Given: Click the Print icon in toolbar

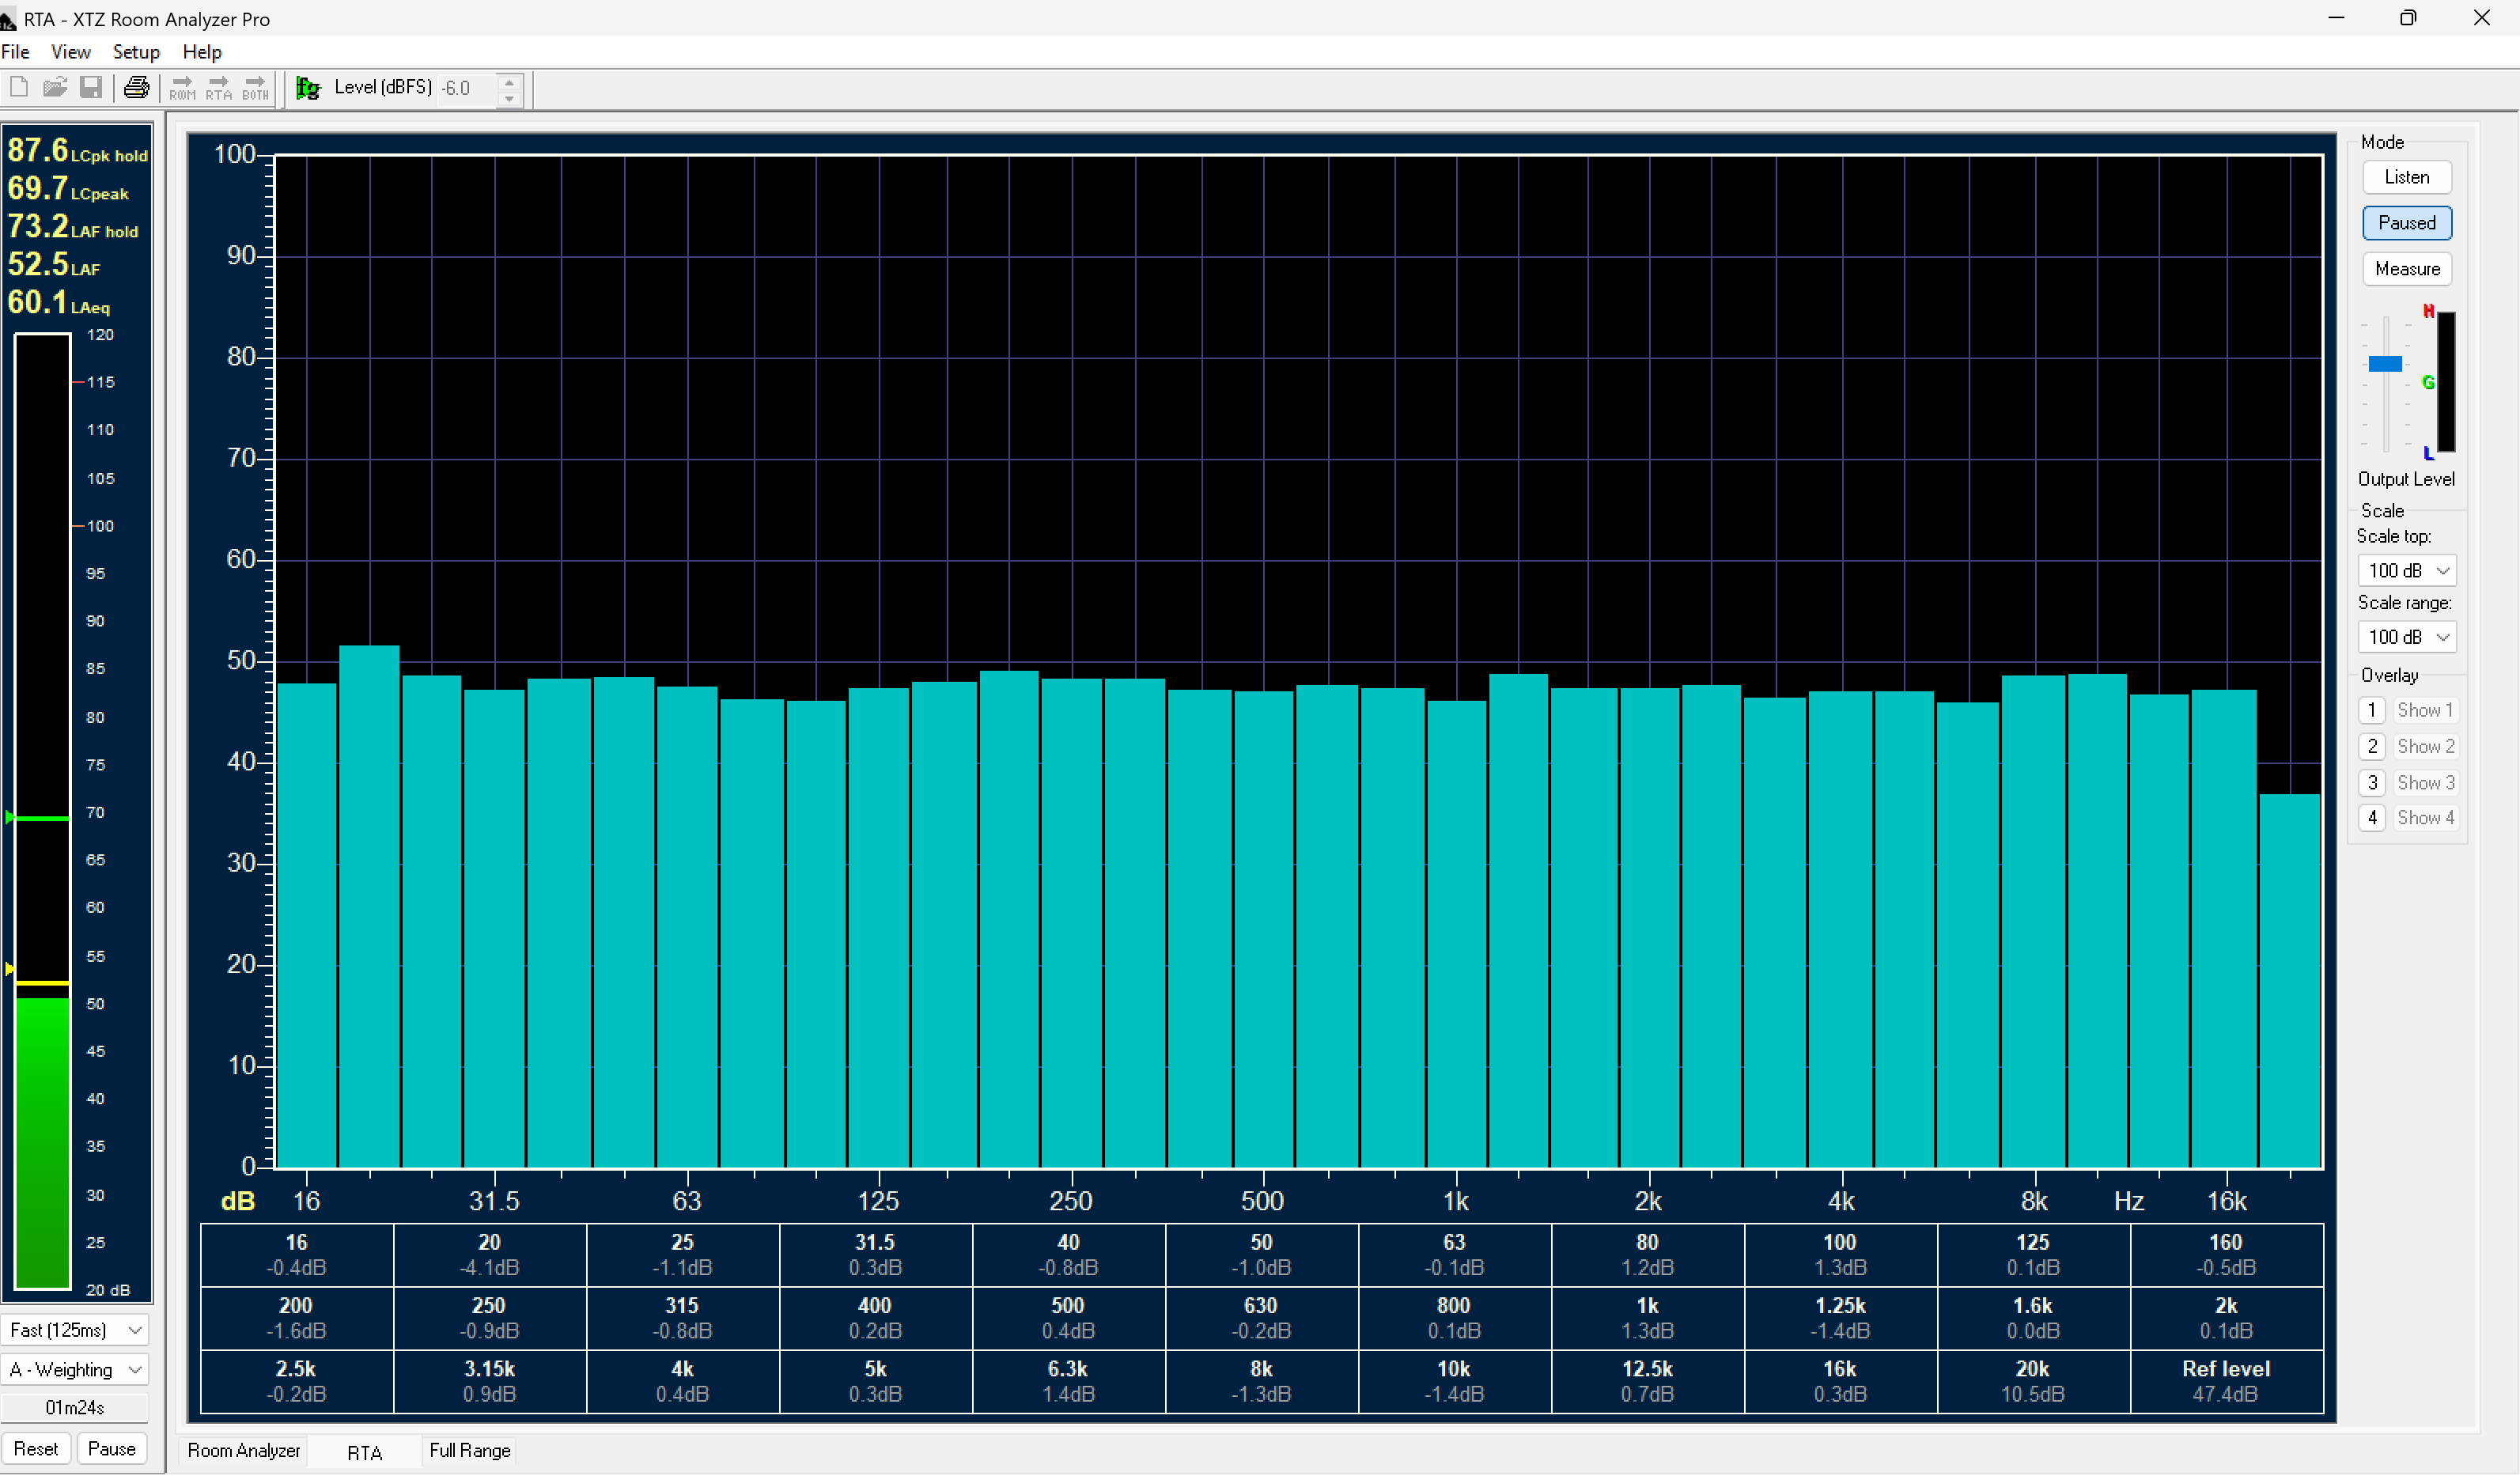Looking at the screenshot, I should 137,88.
